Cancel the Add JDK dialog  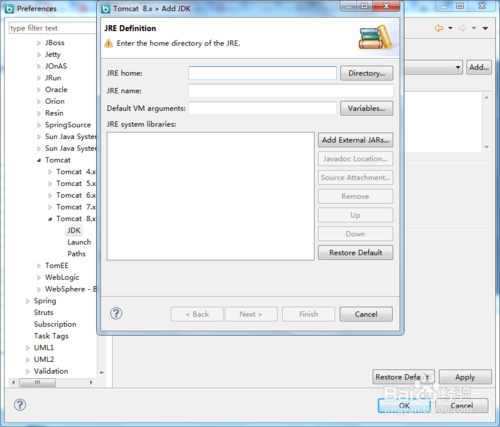[x=366, y=314]
